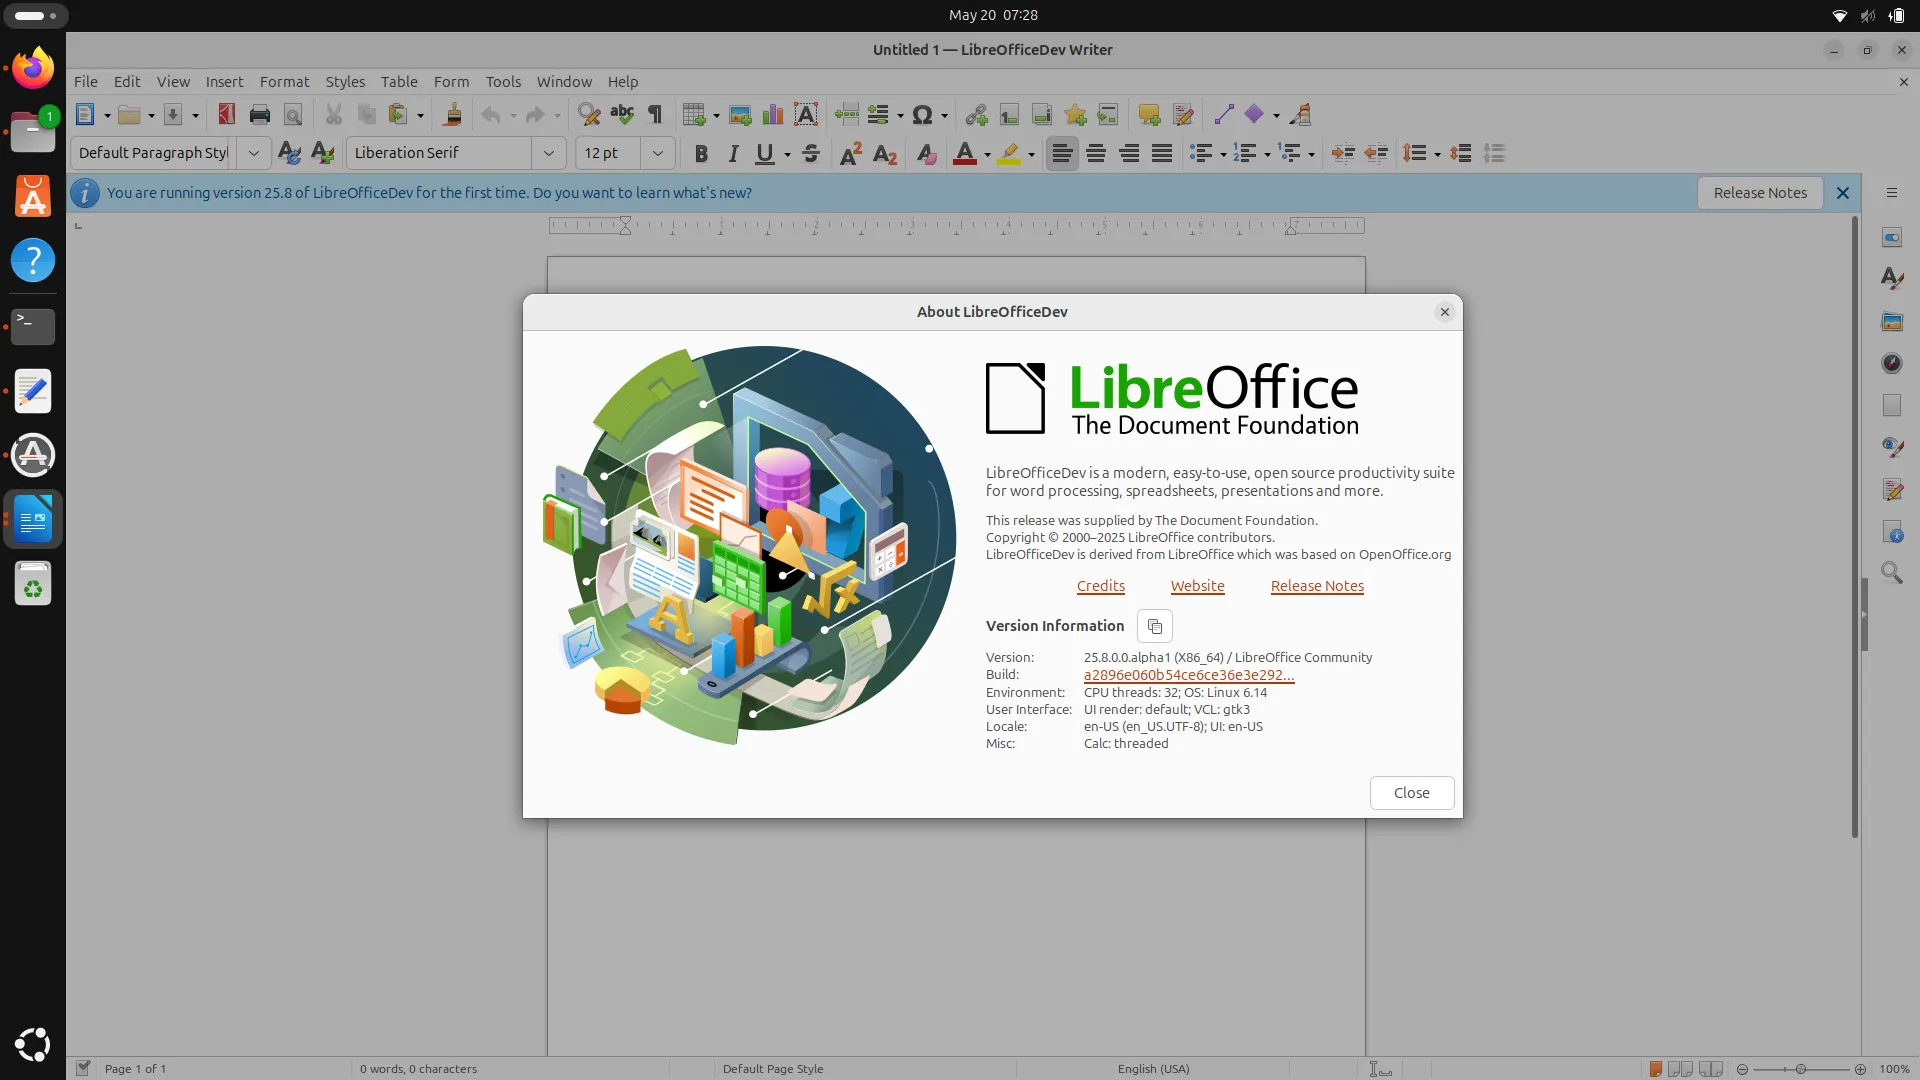Select the Styles panel in the sidebar

click(1893, 278)
